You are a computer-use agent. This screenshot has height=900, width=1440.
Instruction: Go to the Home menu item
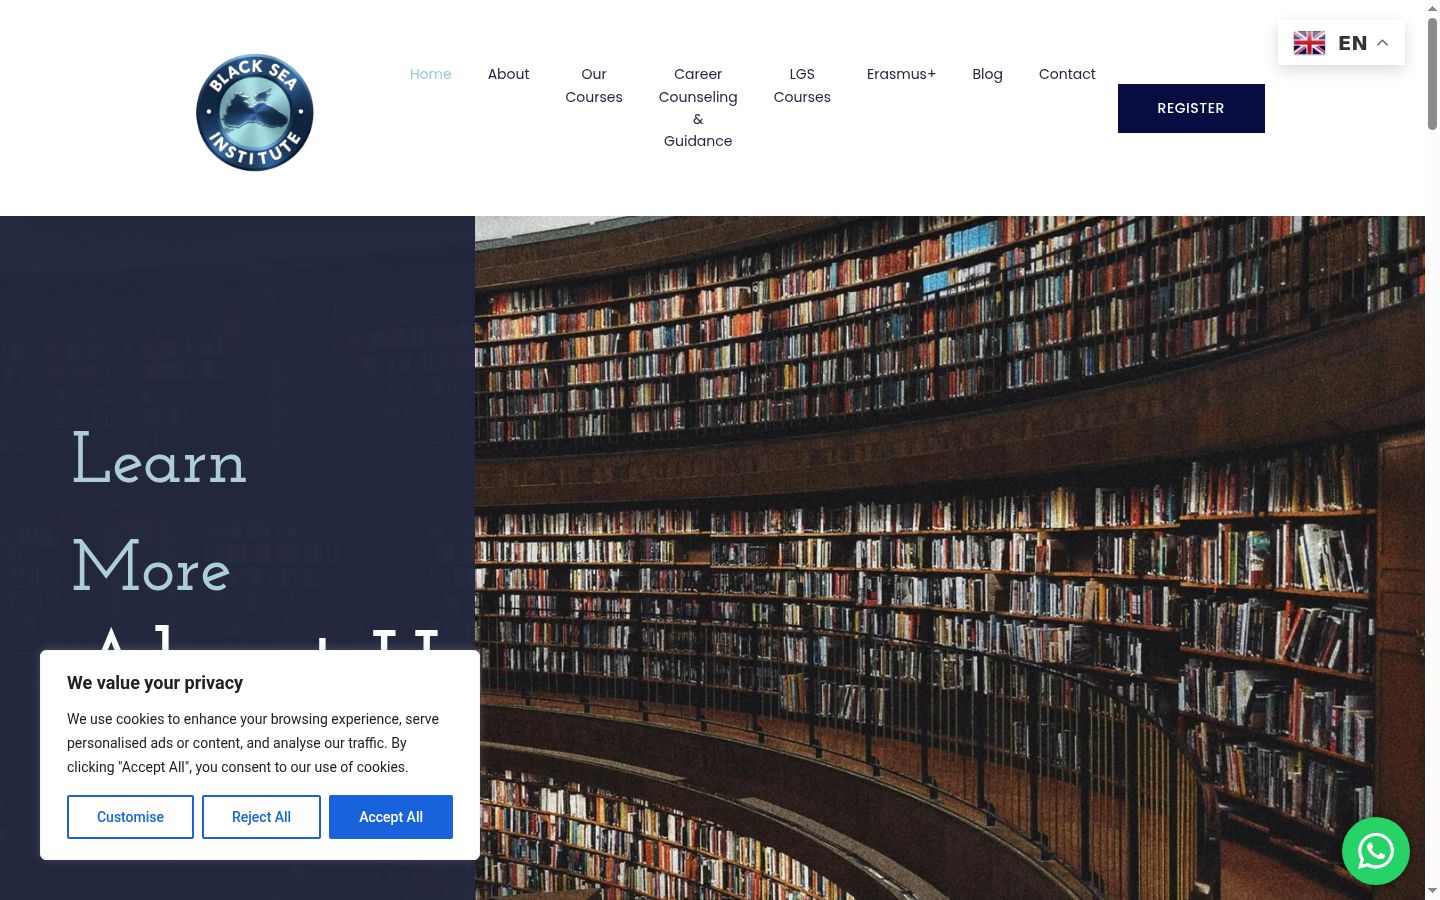tap(431, 74)
